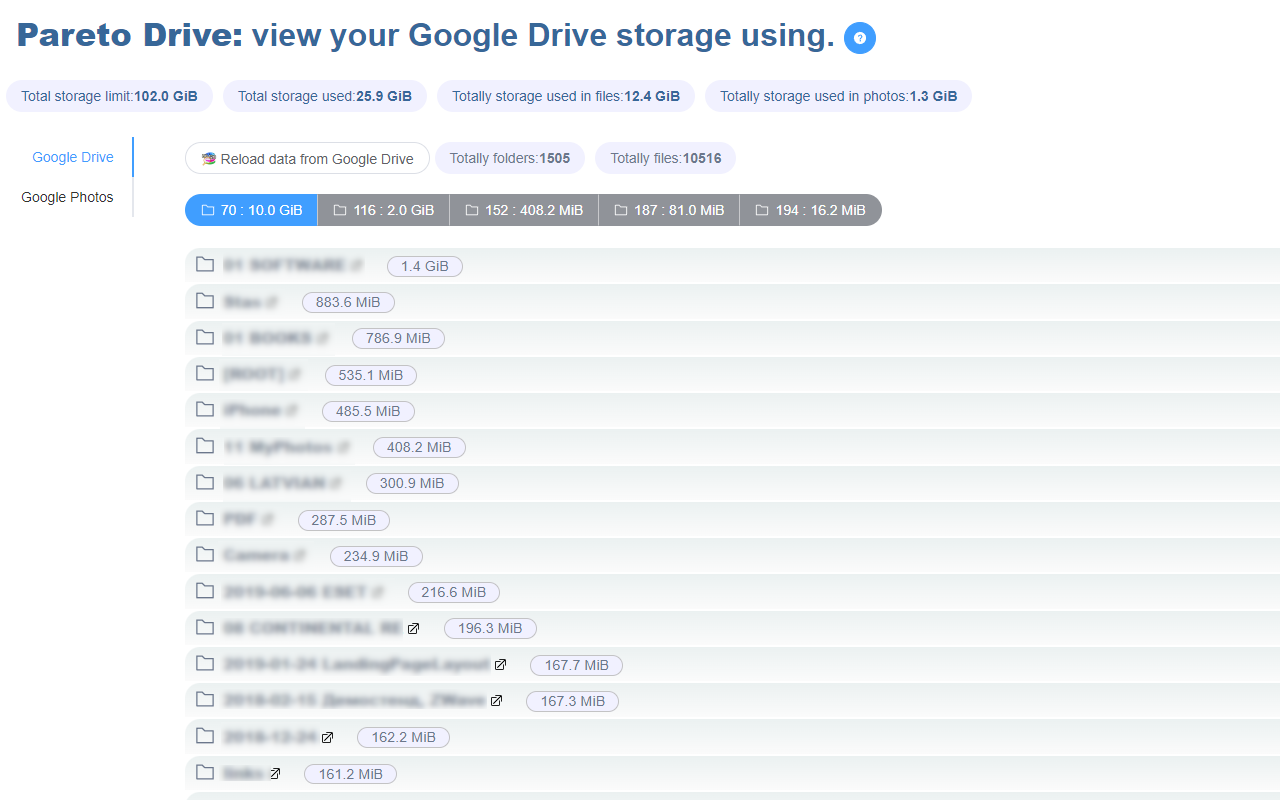Select the "187 : 81.0 MiB" size tab

pyautogui.click(x=669, y=209)
